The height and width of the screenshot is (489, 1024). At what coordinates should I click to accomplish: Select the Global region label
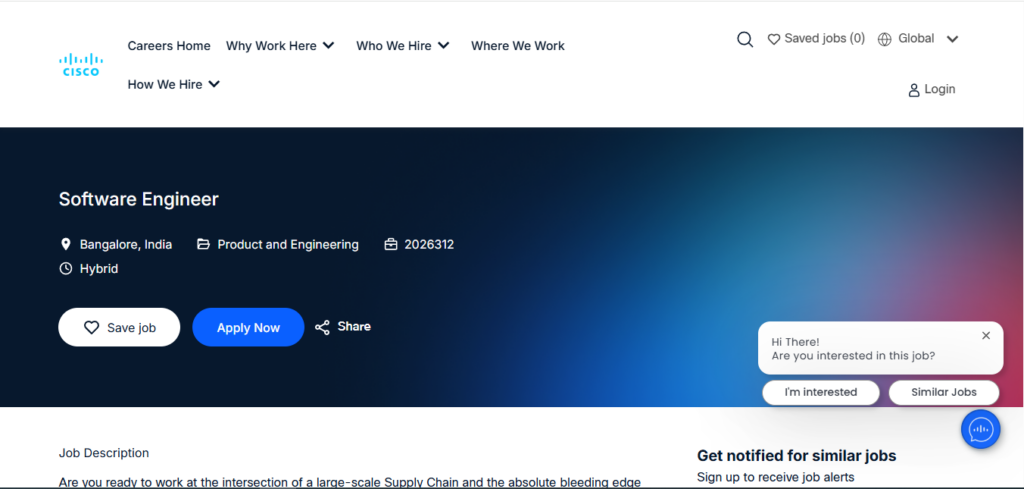coord(916,39)
